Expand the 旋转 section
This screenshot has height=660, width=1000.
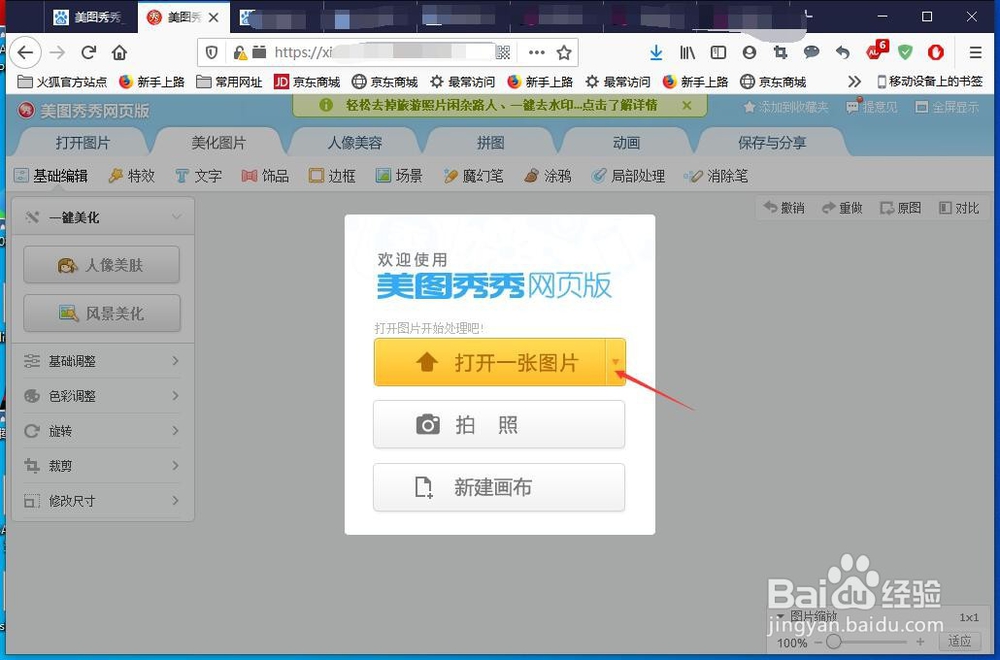coord(103,431)
